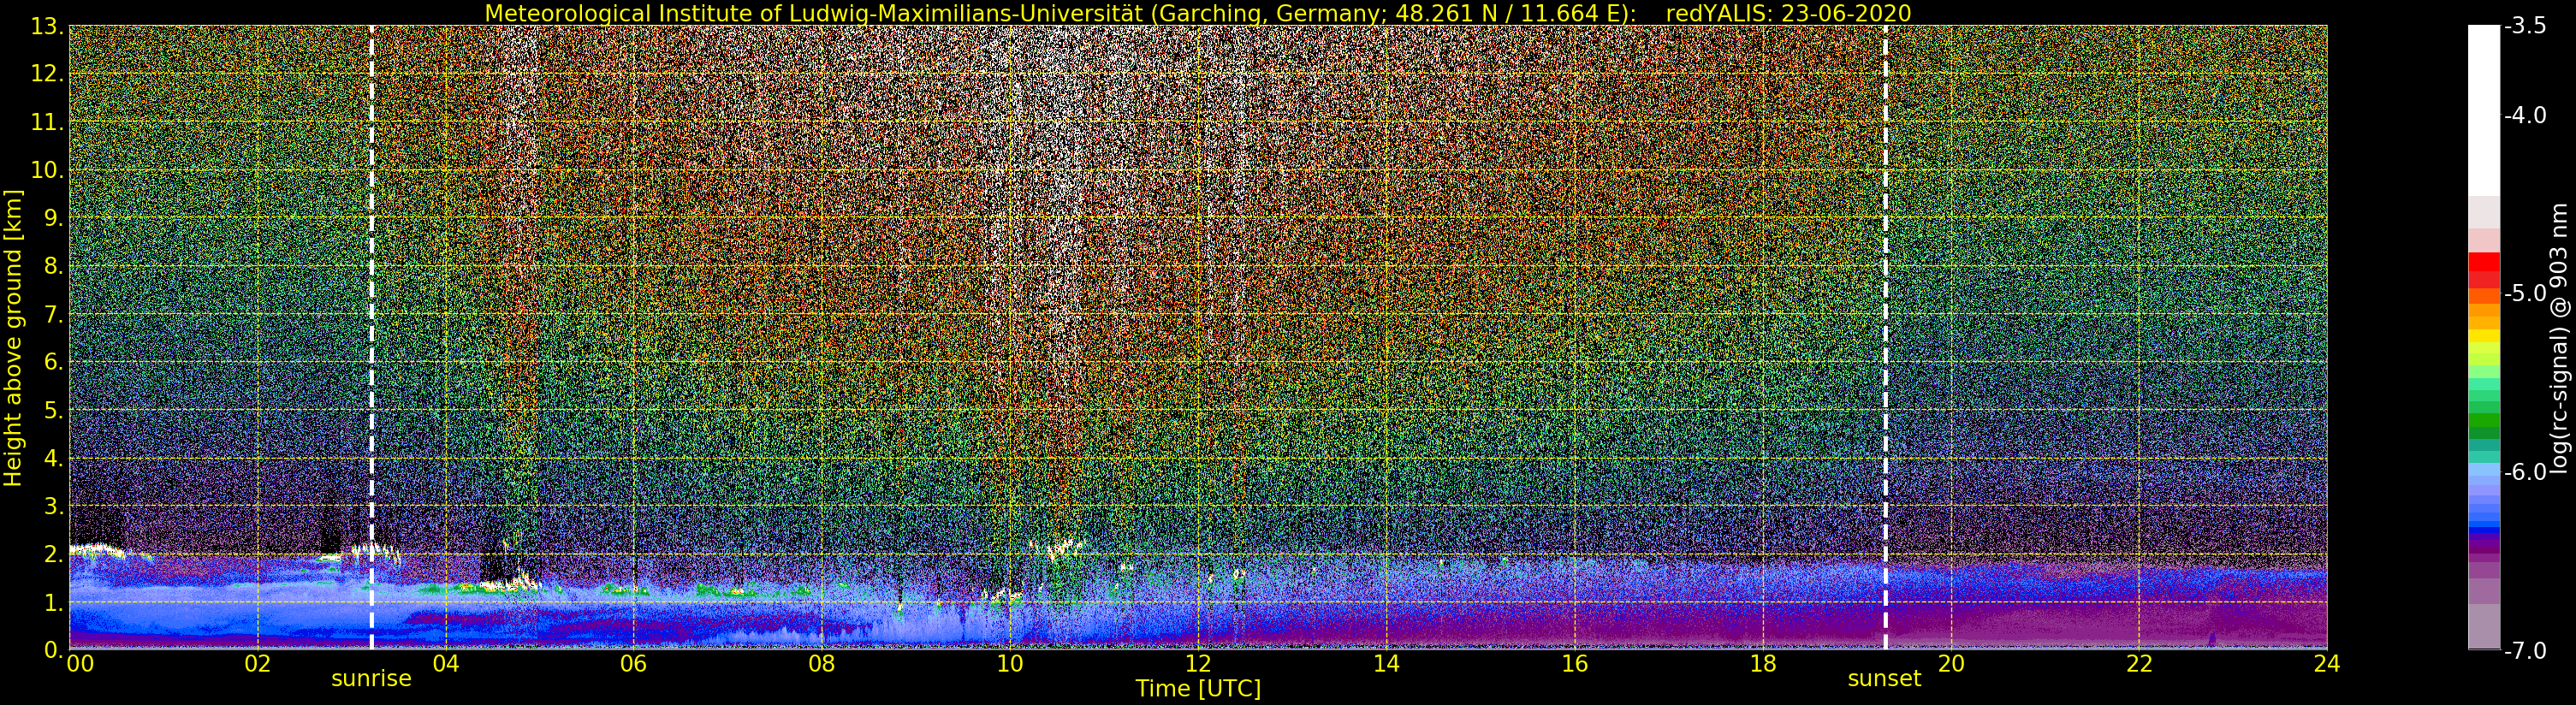The height and width of the screenshot is (705, 2576).
Task: Click the height tick label '13.'
Action: pyautogui.click(x=47, y=26)
